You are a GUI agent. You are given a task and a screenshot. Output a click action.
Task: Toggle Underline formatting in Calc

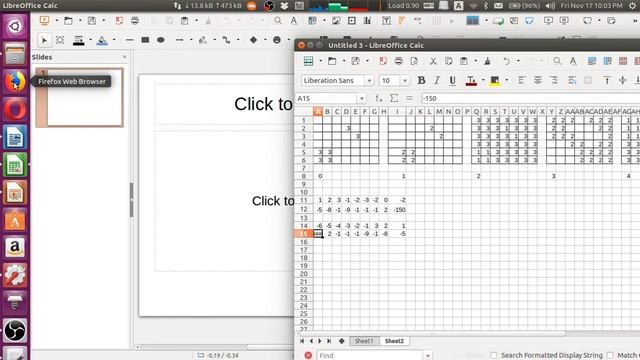(x=452, y=80)
